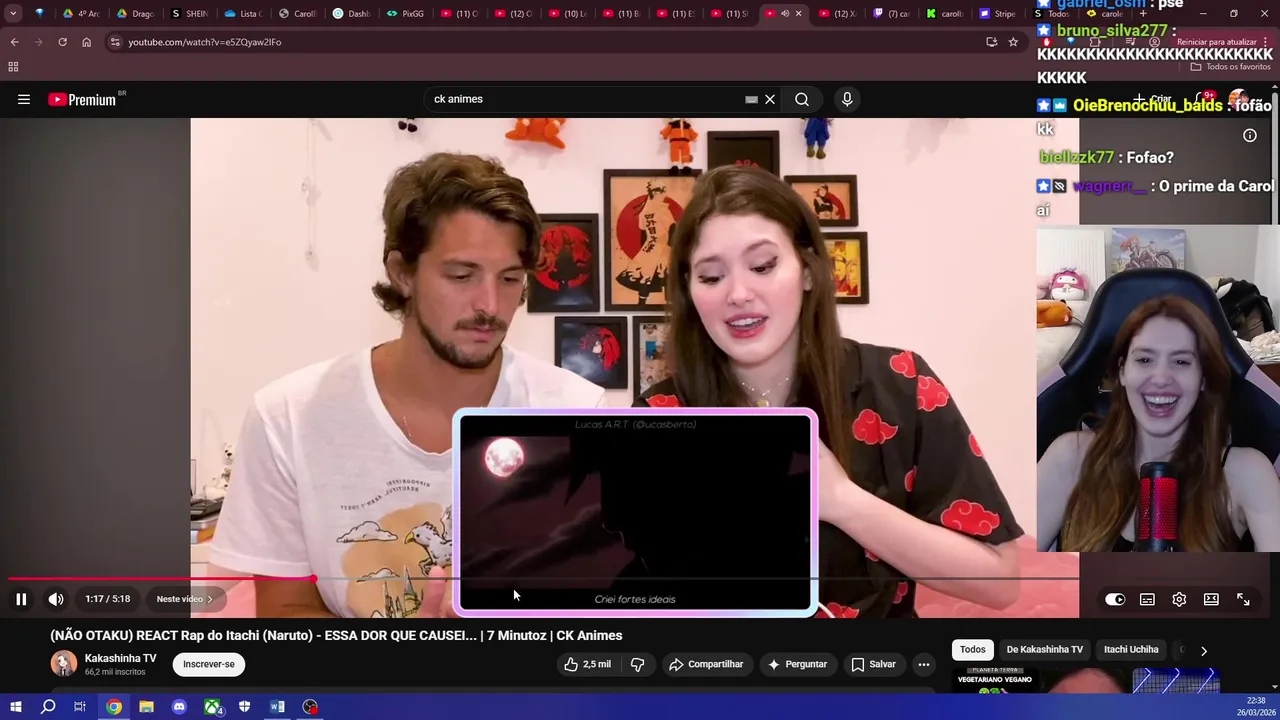Open OBS Studio from the taskbar
The width and height of the screenshot is (1280, 720).
[310, 707]
